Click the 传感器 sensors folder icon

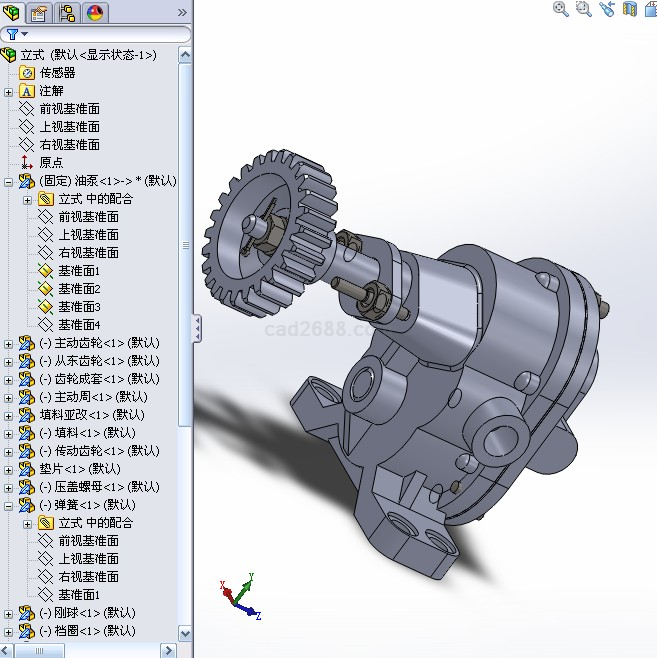(27, 73)
